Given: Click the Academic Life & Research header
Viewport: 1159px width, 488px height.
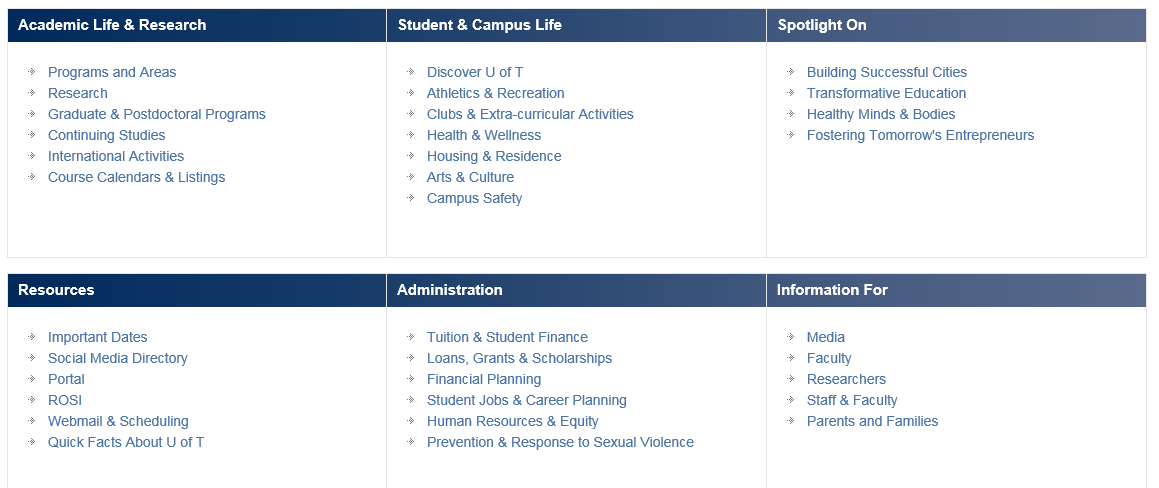Looking at the screenshot, I should [x=112, y=25].
